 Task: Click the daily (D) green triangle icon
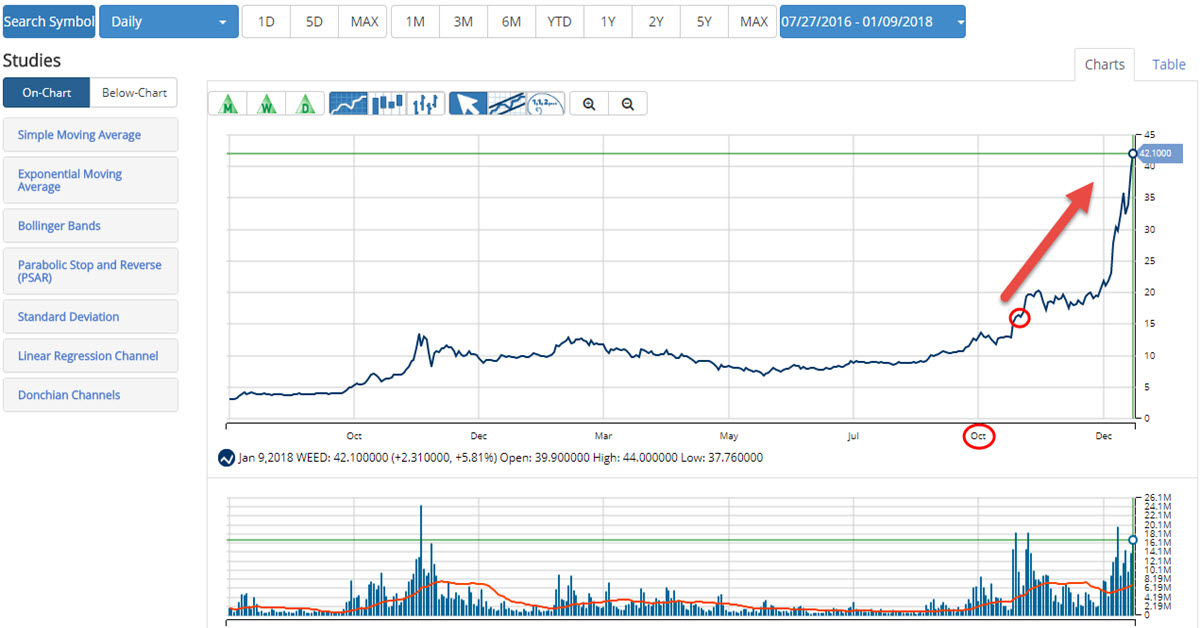(306, 103)
